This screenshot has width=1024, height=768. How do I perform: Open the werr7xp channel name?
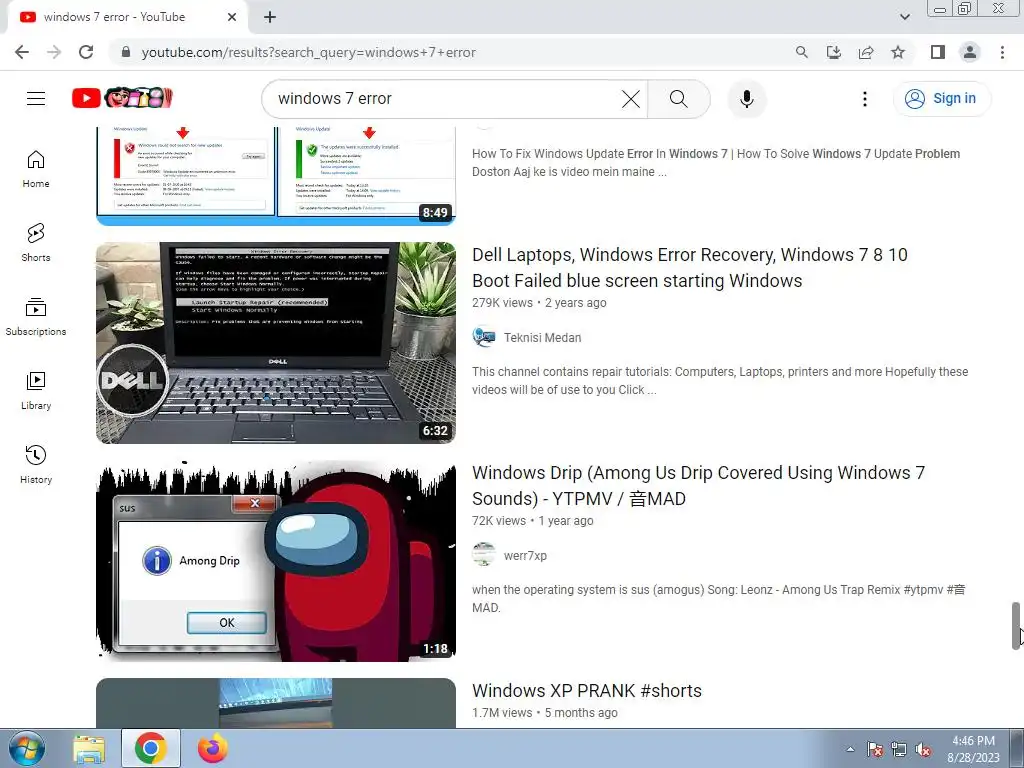(x=525, y=556)
